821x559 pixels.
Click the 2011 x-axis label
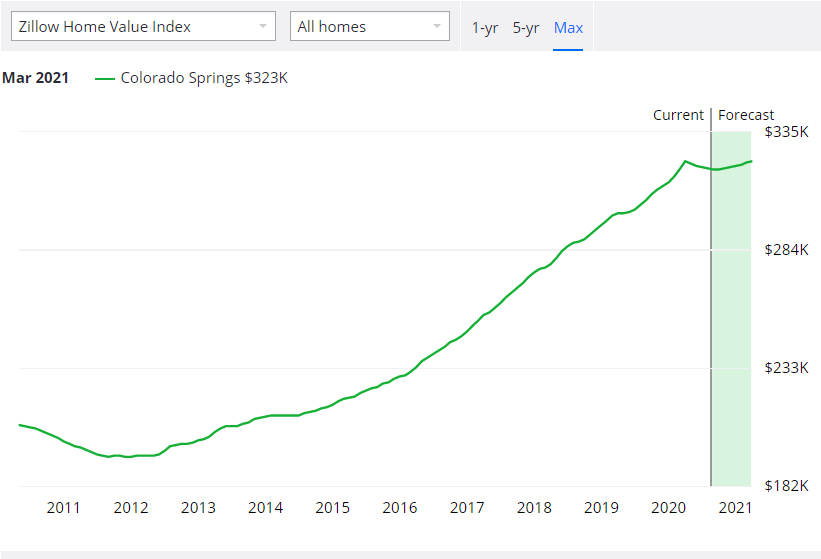[63, 508]
